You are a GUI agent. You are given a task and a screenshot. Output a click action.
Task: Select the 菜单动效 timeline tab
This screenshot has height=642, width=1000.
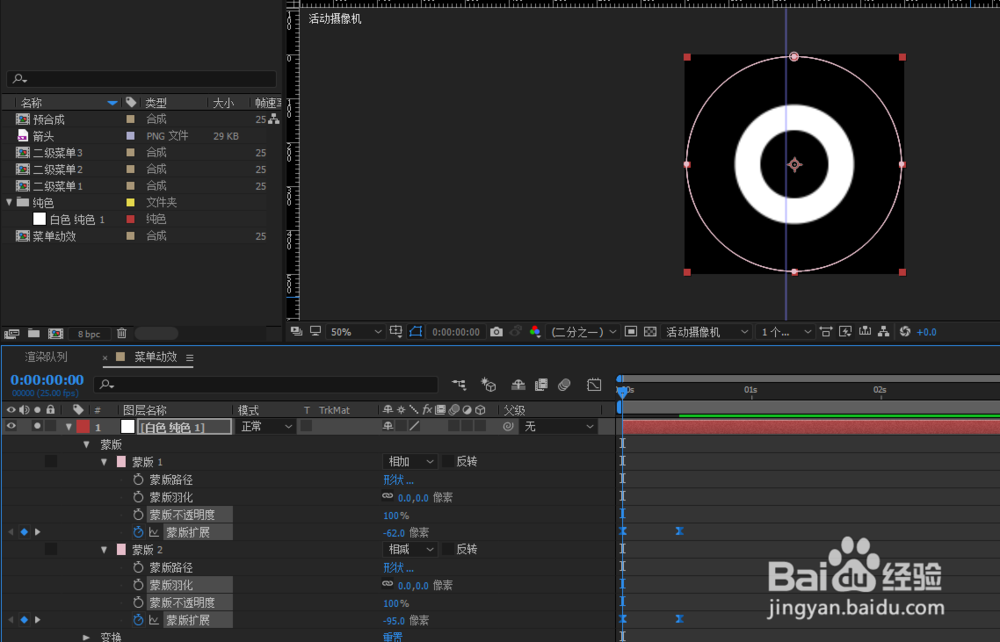[x=156, y=357]
